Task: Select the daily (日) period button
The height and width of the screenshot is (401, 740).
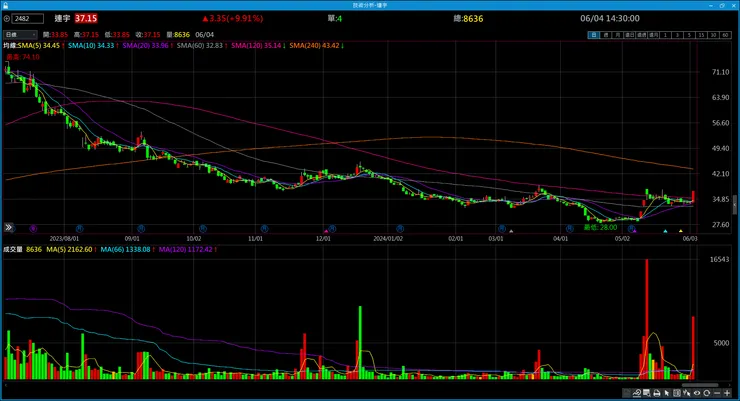Action: [x=593, y=35]
